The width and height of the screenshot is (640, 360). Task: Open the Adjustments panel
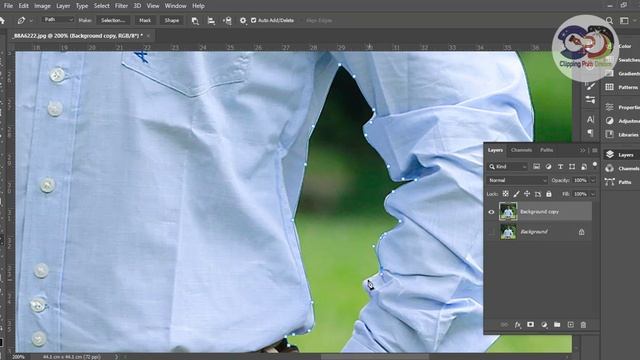(623, 121)
